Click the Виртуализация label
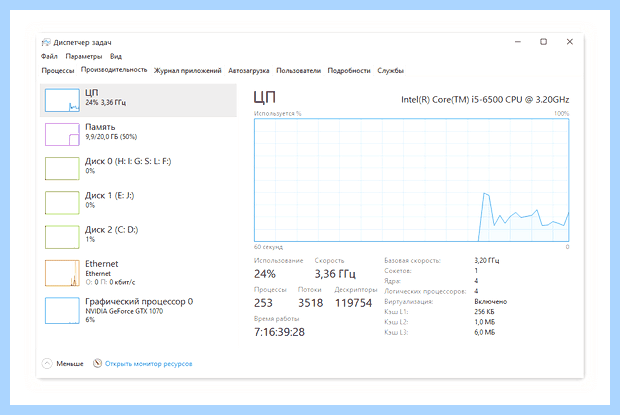Viewport: 620px width, 415px height. [408, 302]
